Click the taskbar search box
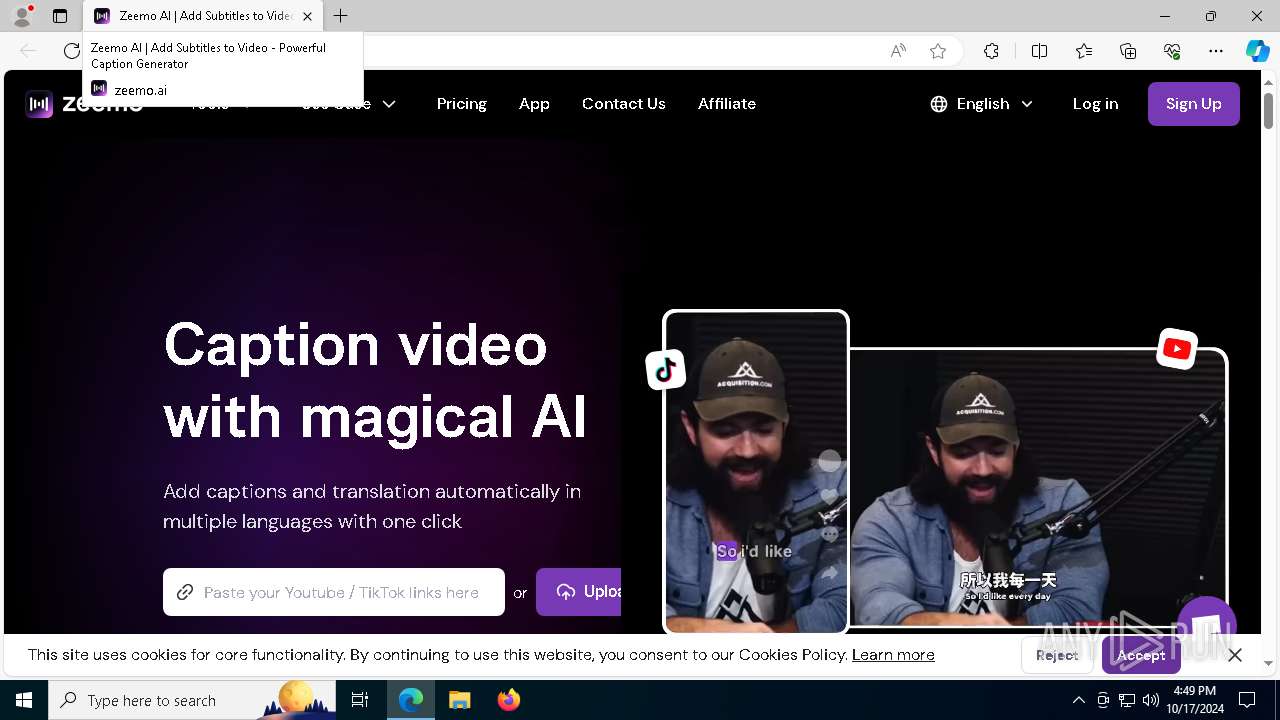Screen dimensions: 1280x720 pyautogui.click(x=192, y=700)
